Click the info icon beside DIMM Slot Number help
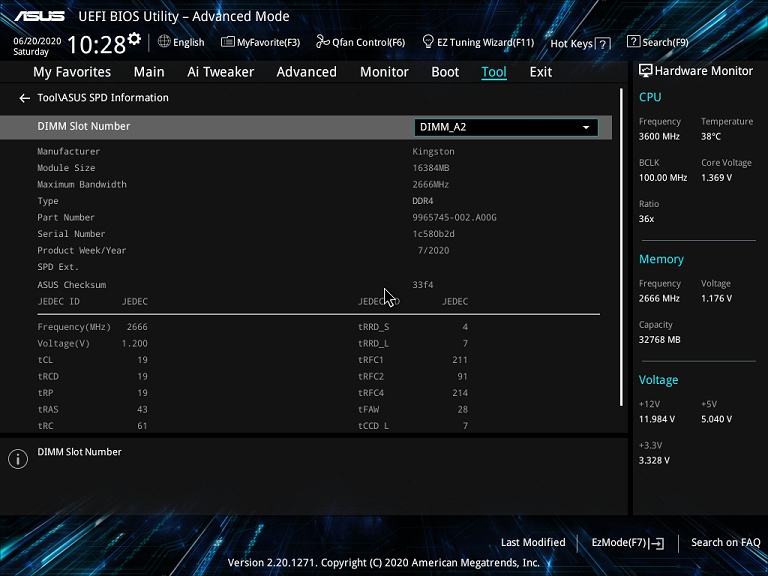Image resolution: width=768 pixels, height=576 pixels. pyautogui.click(x=18, y=459)
